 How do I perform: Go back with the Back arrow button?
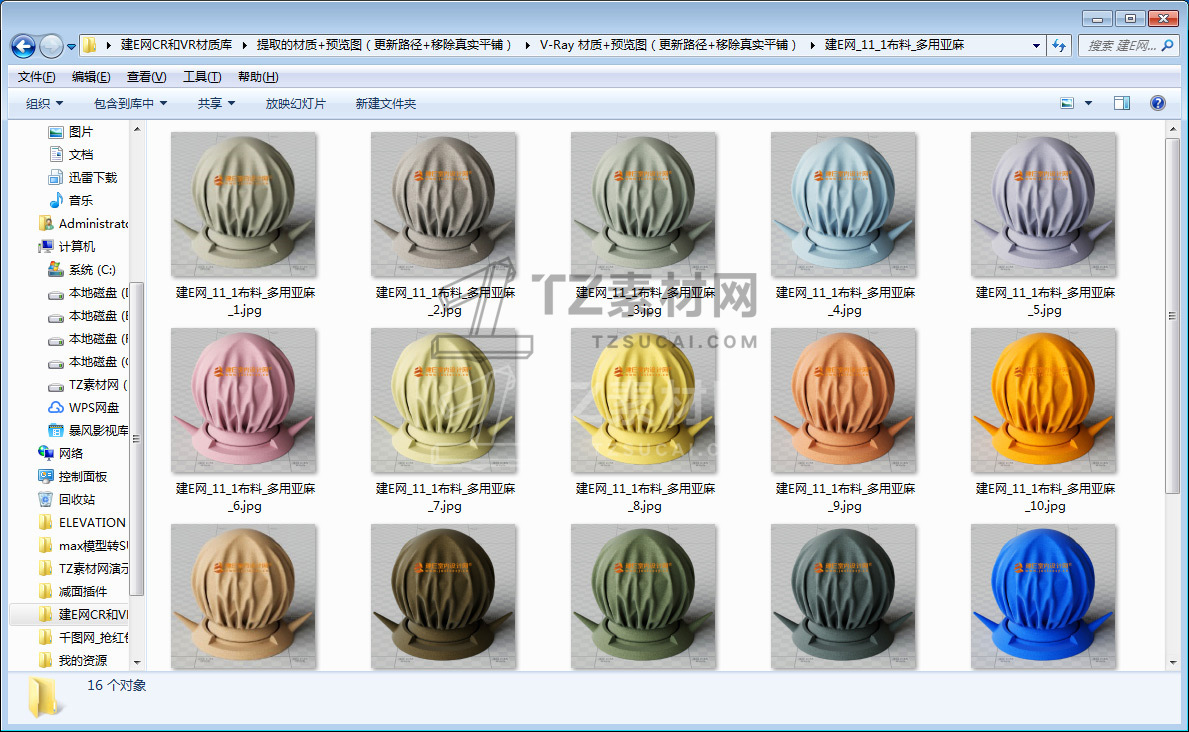24,46
